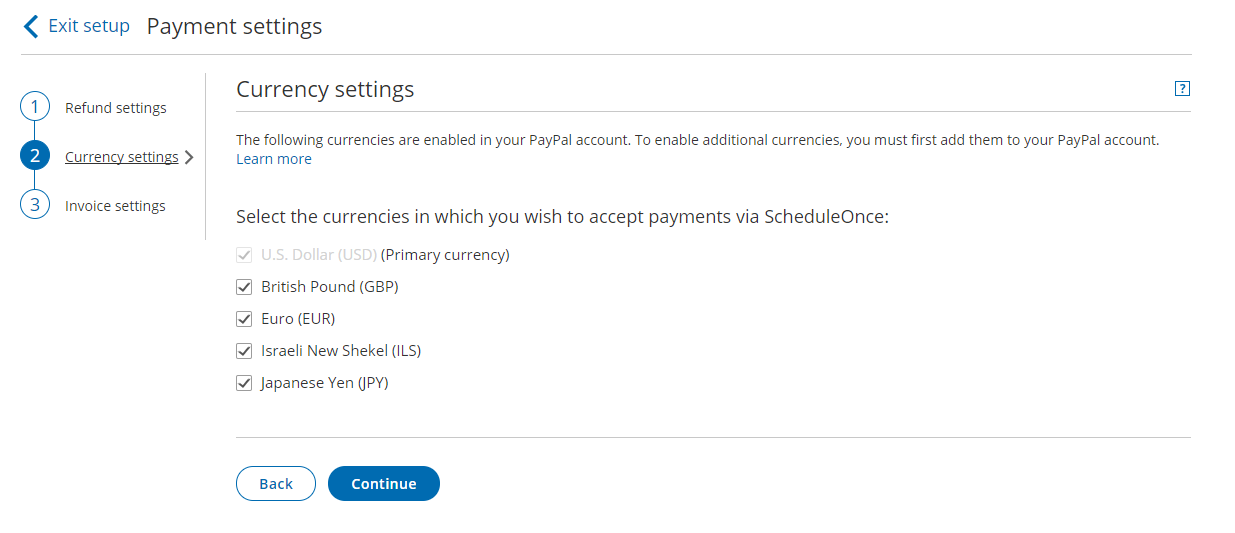This screenshot has height=533, width=1235.
Task: Uncheck the British Pound (GBP) checkbox
Action: (244, 287)
